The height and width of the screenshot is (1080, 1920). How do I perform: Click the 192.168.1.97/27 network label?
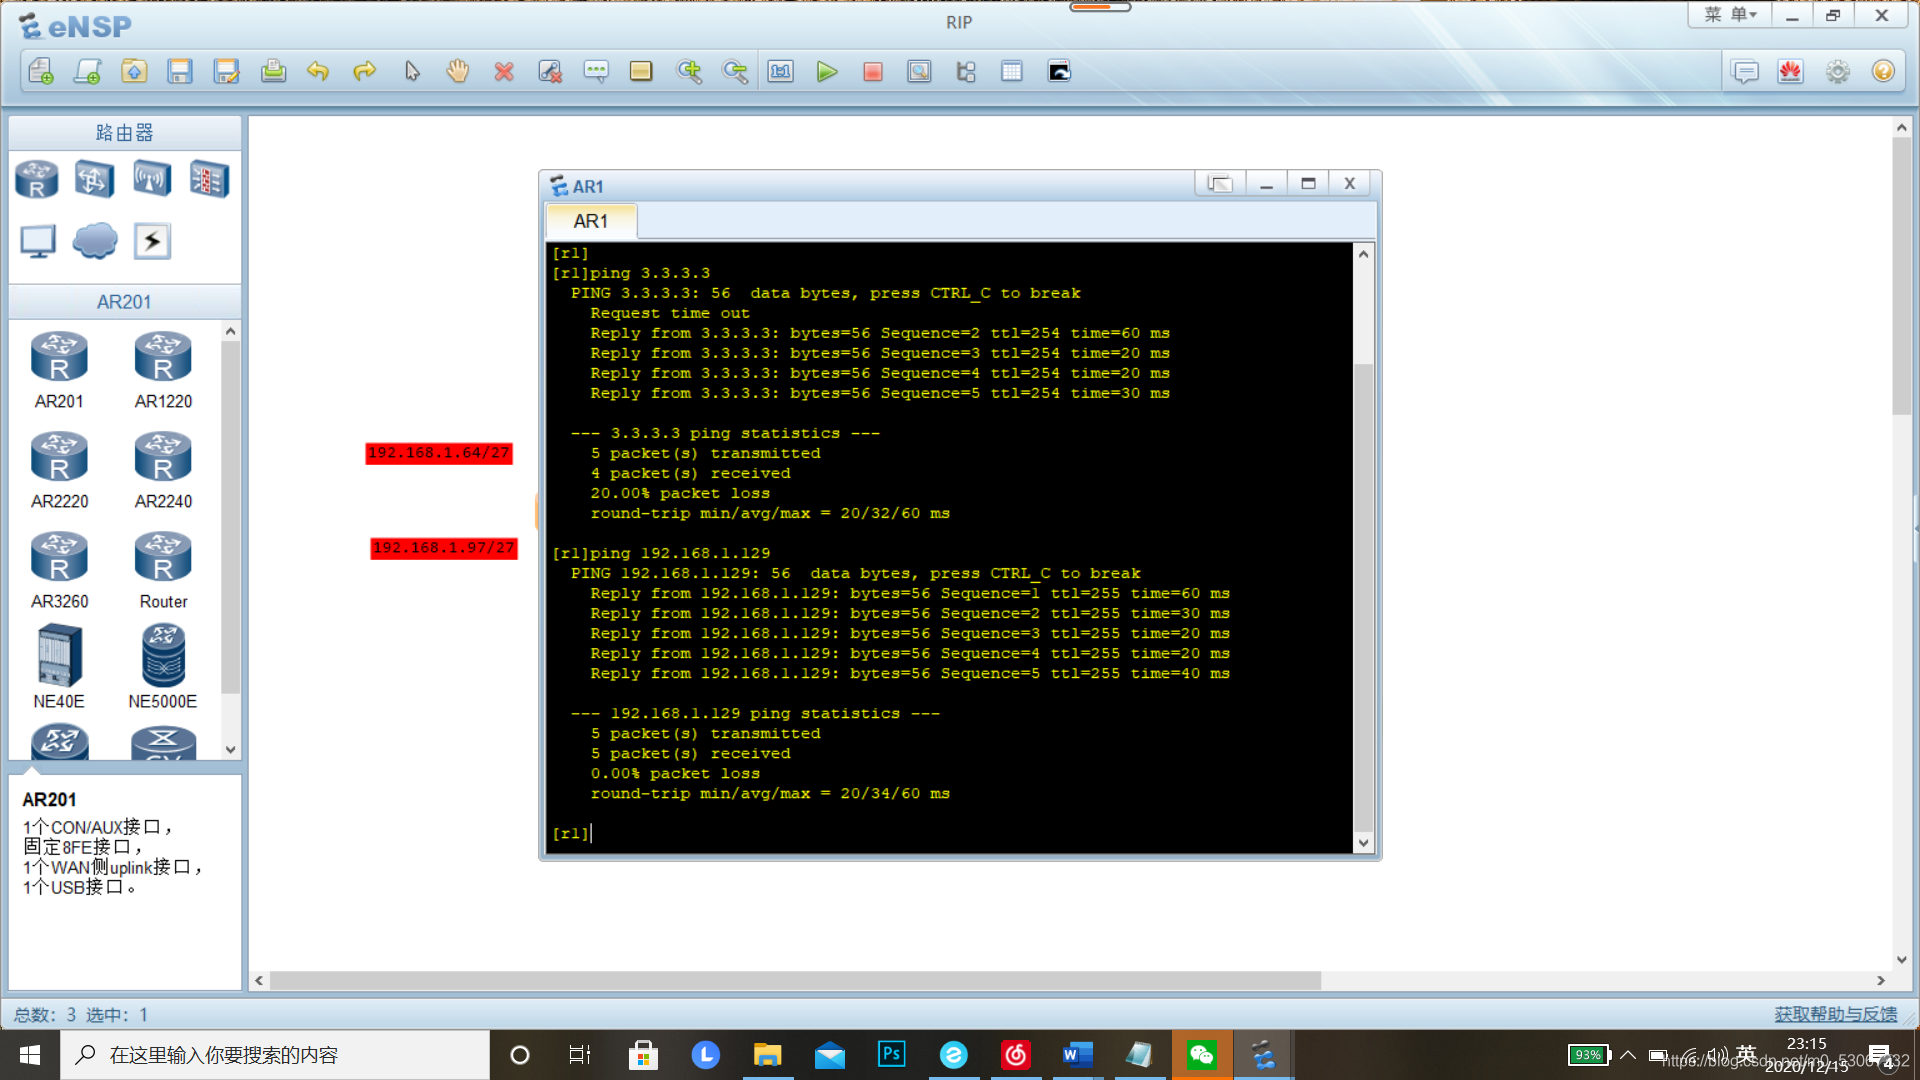click(x=443, y=547)
